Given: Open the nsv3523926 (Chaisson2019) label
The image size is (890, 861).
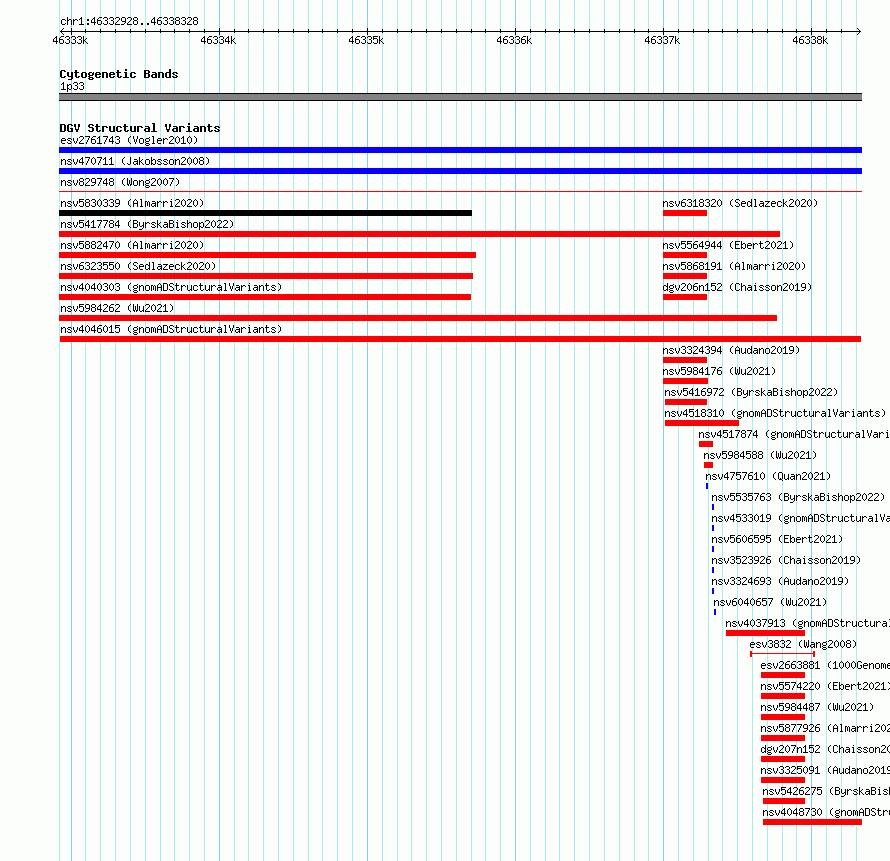Looking at the screenshot, I should point(786,560).
